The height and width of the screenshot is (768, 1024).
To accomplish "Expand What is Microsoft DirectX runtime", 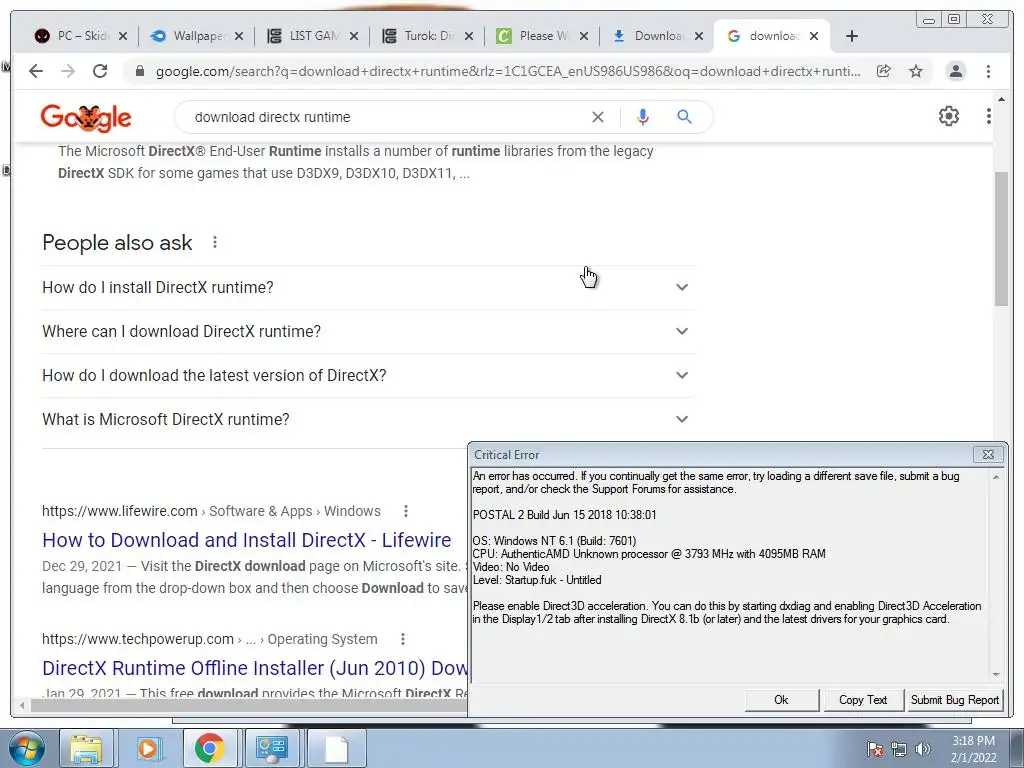I will [x=368, y=419].
